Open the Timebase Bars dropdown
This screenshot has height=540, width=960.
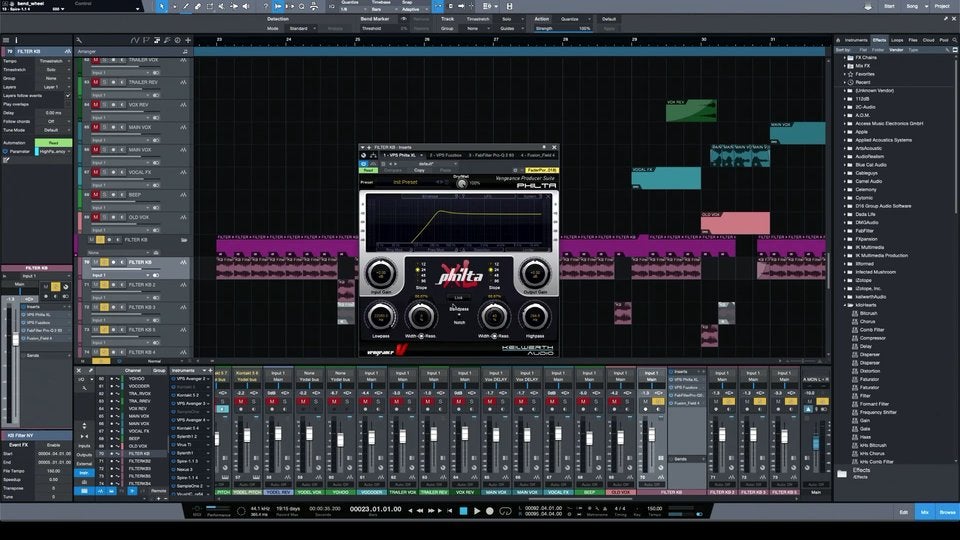(383, 9)
